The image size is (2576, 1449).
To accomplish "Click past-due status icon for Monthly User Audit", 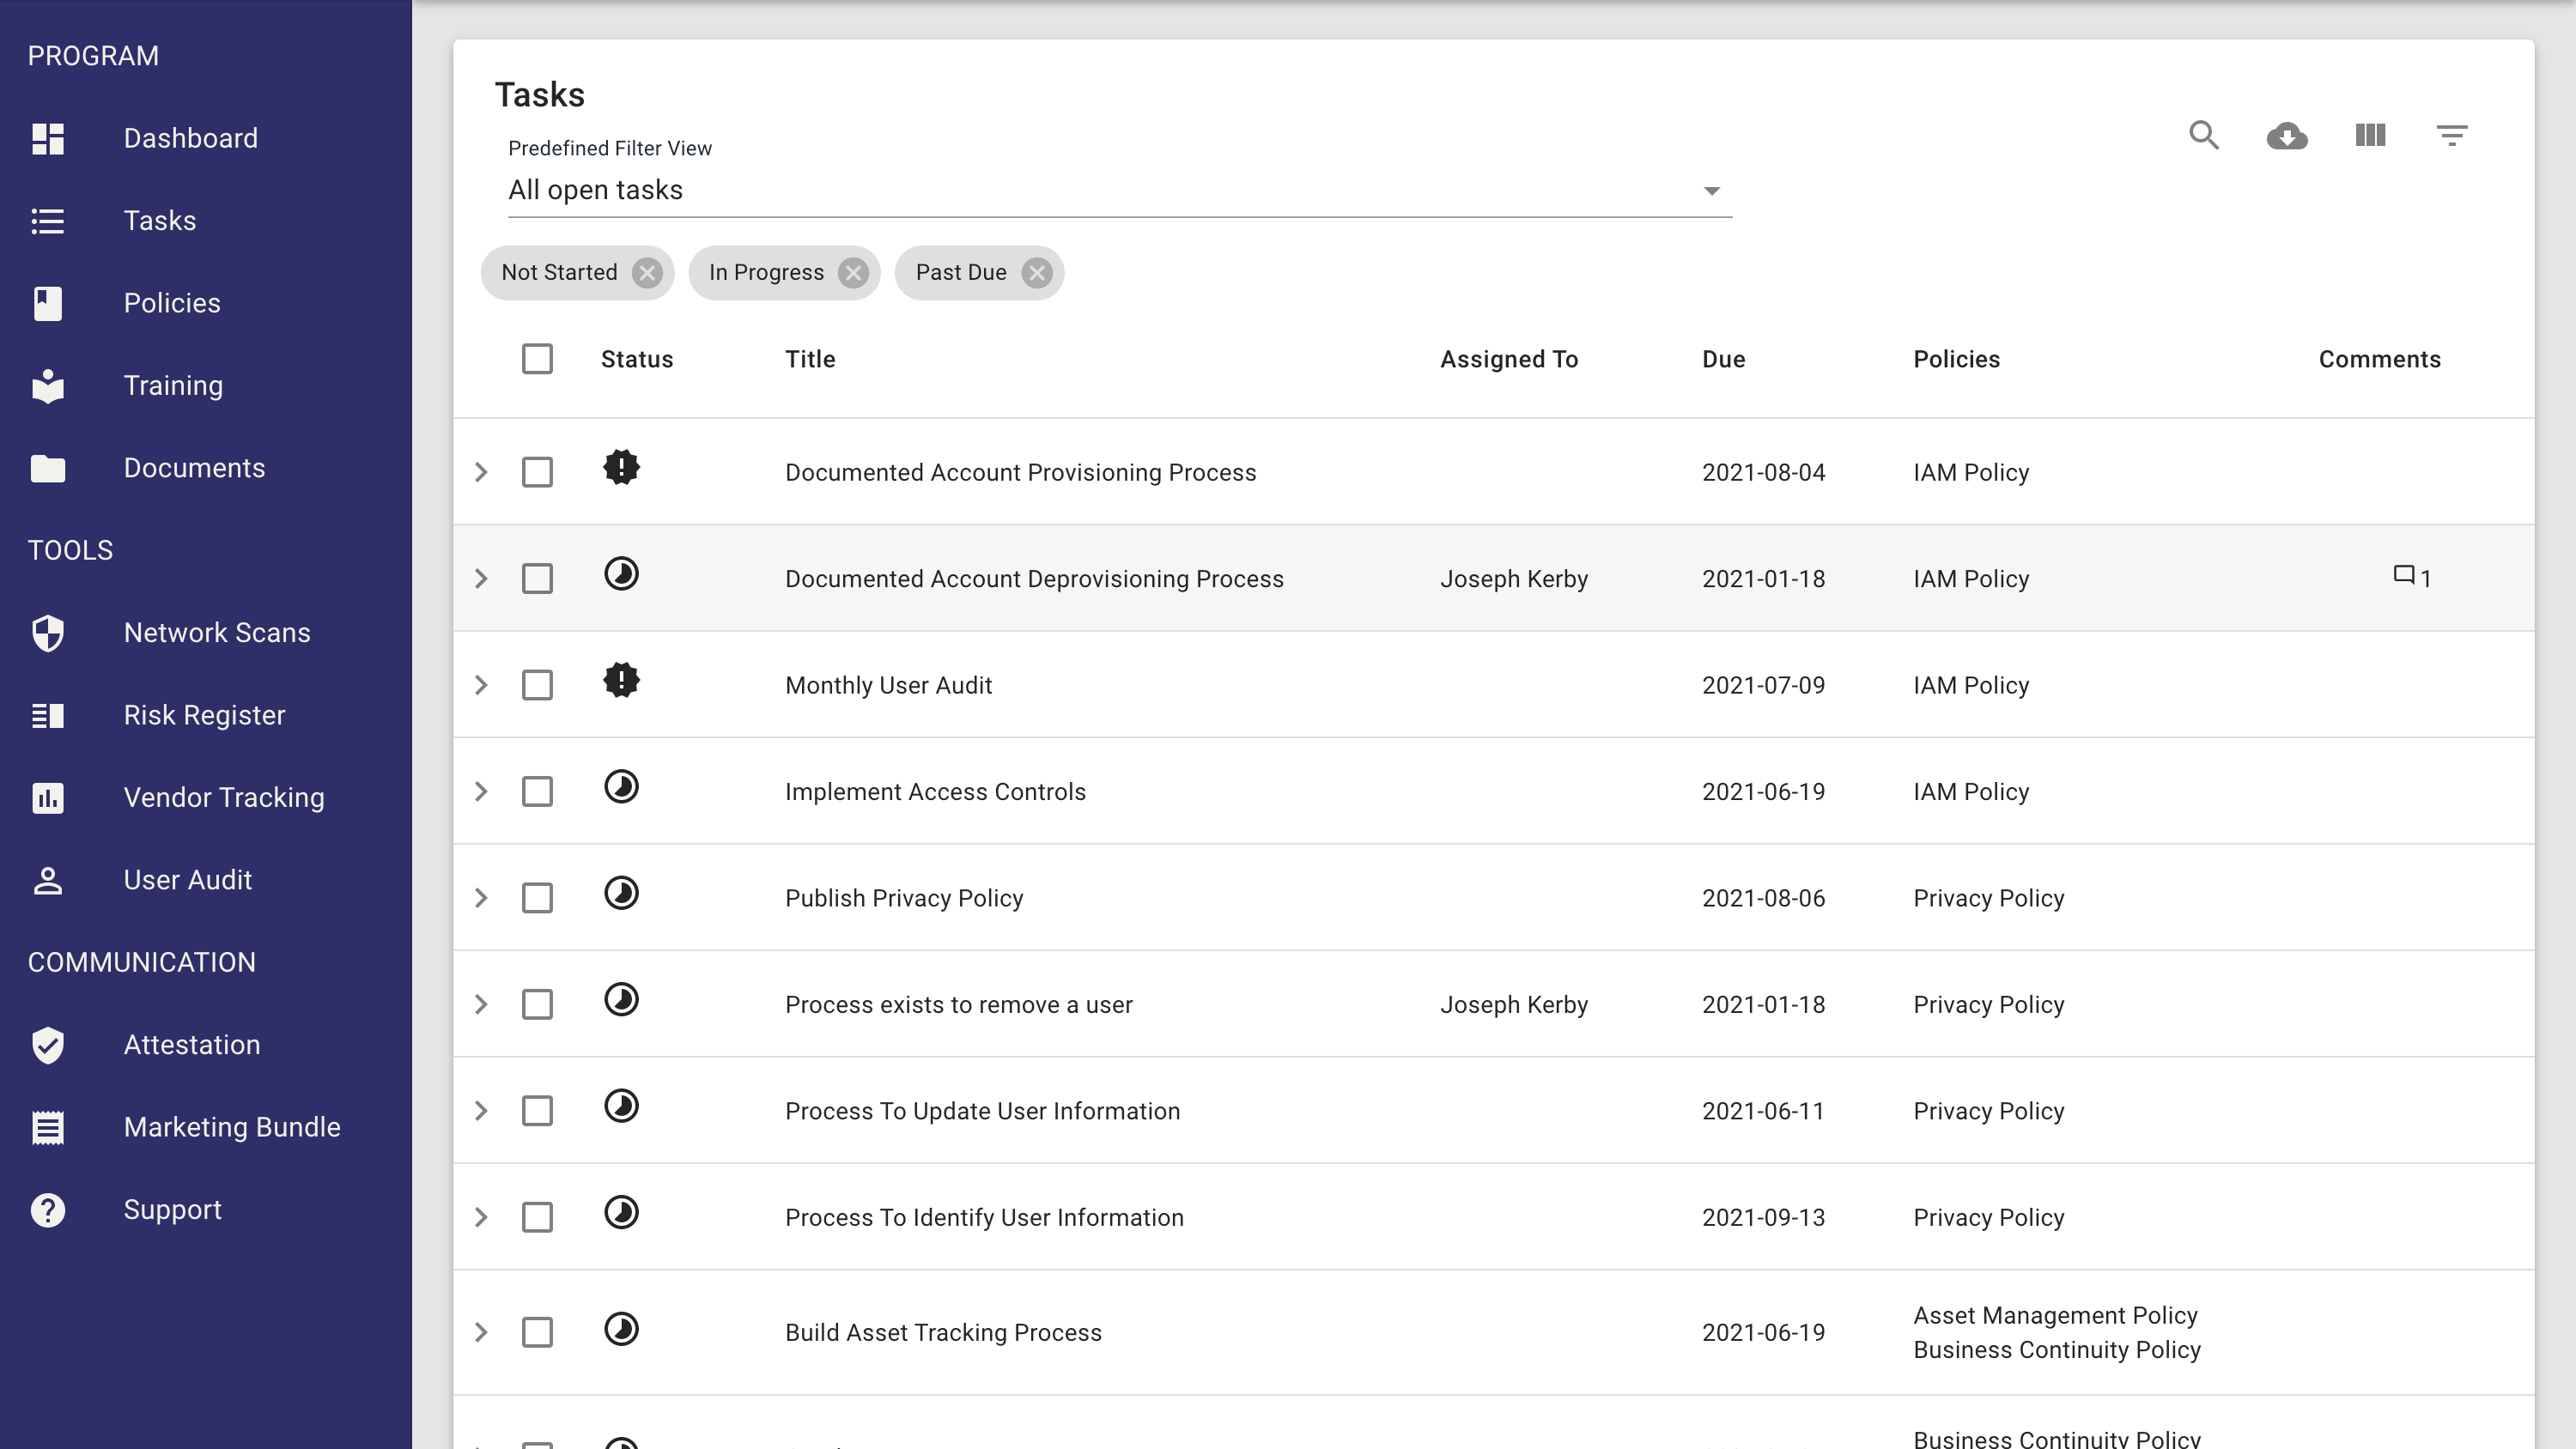I will click(x=621, y=680).
